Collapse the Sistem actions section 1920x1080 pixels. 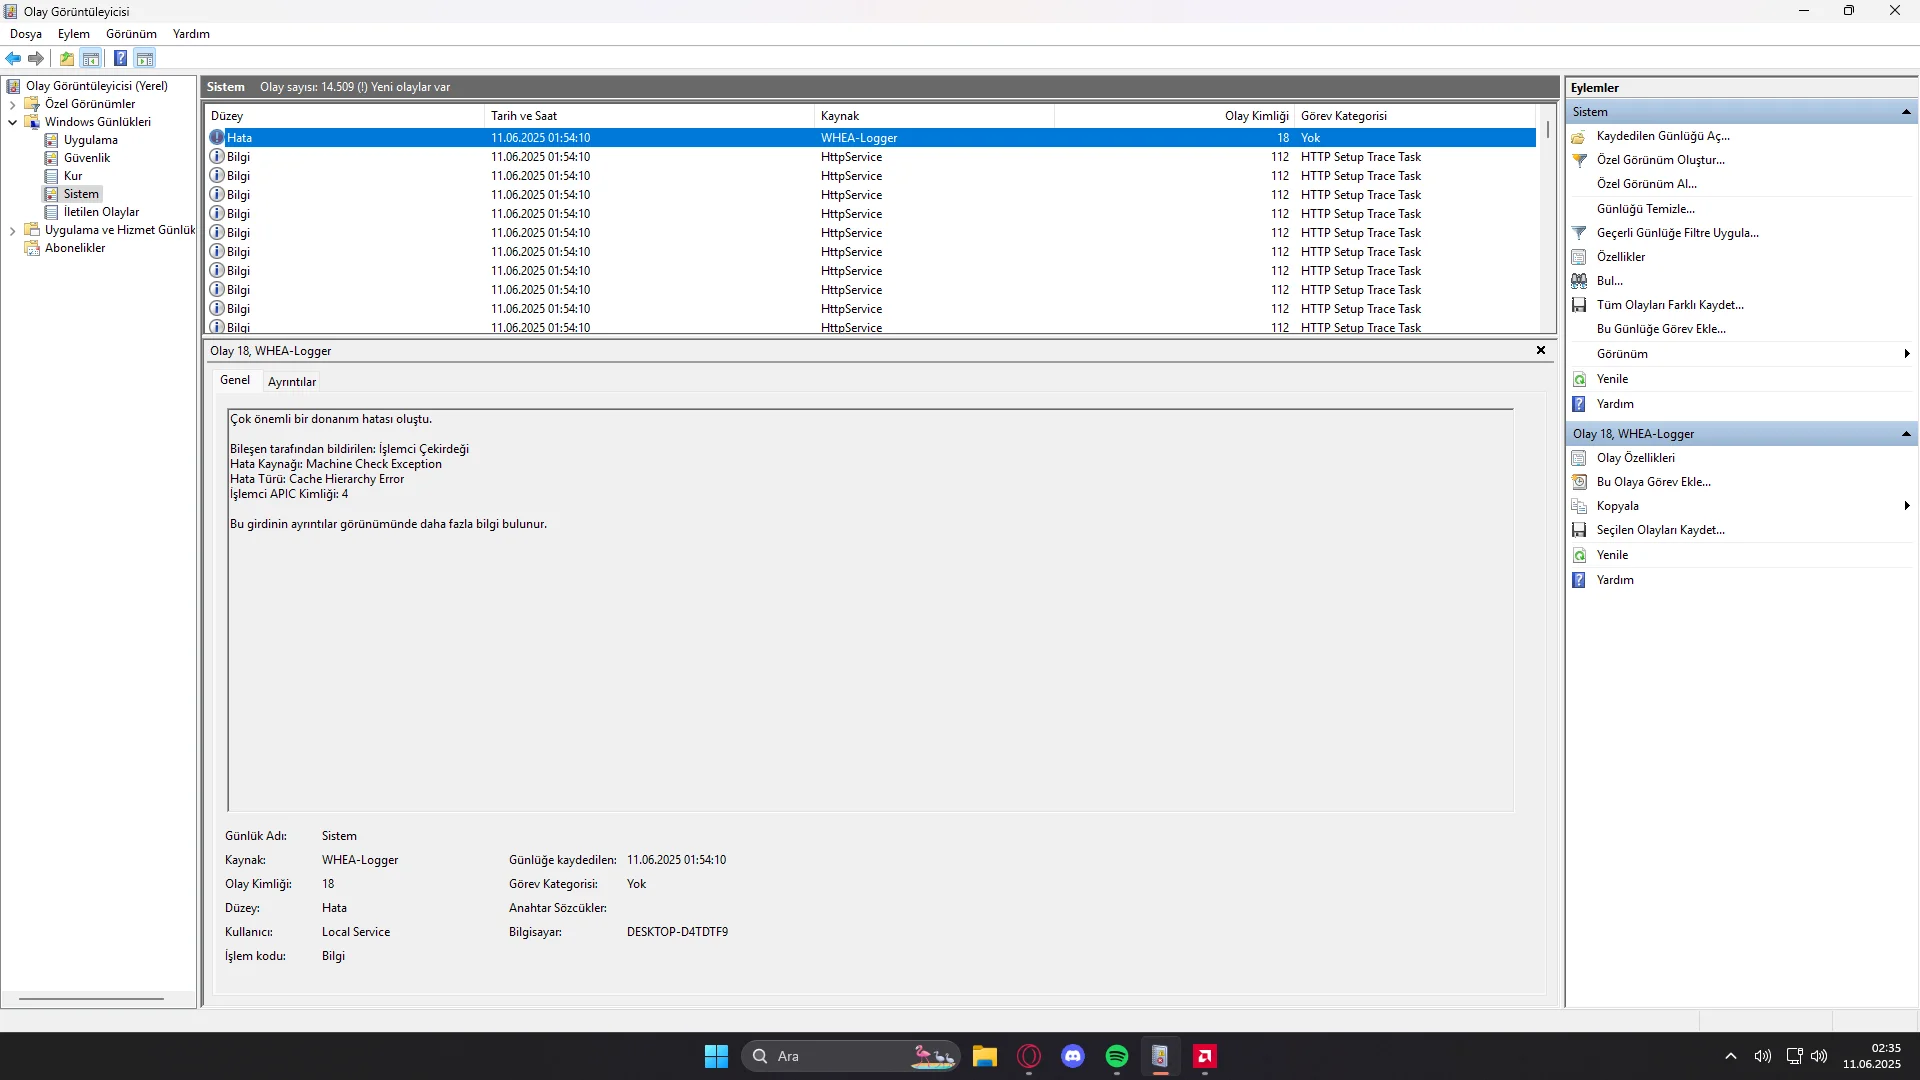[1906, 112]
